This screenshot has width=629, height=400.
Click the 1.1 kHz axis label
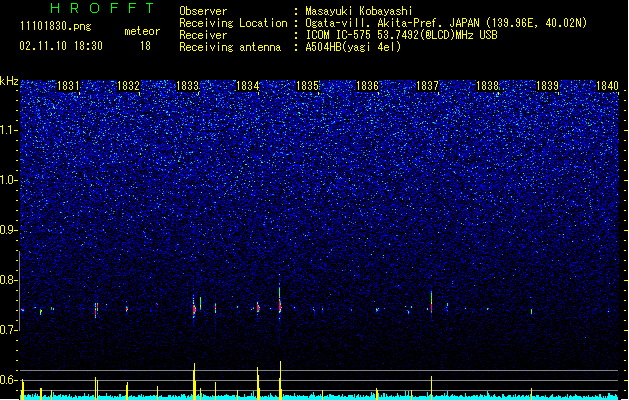click(9, 130)
